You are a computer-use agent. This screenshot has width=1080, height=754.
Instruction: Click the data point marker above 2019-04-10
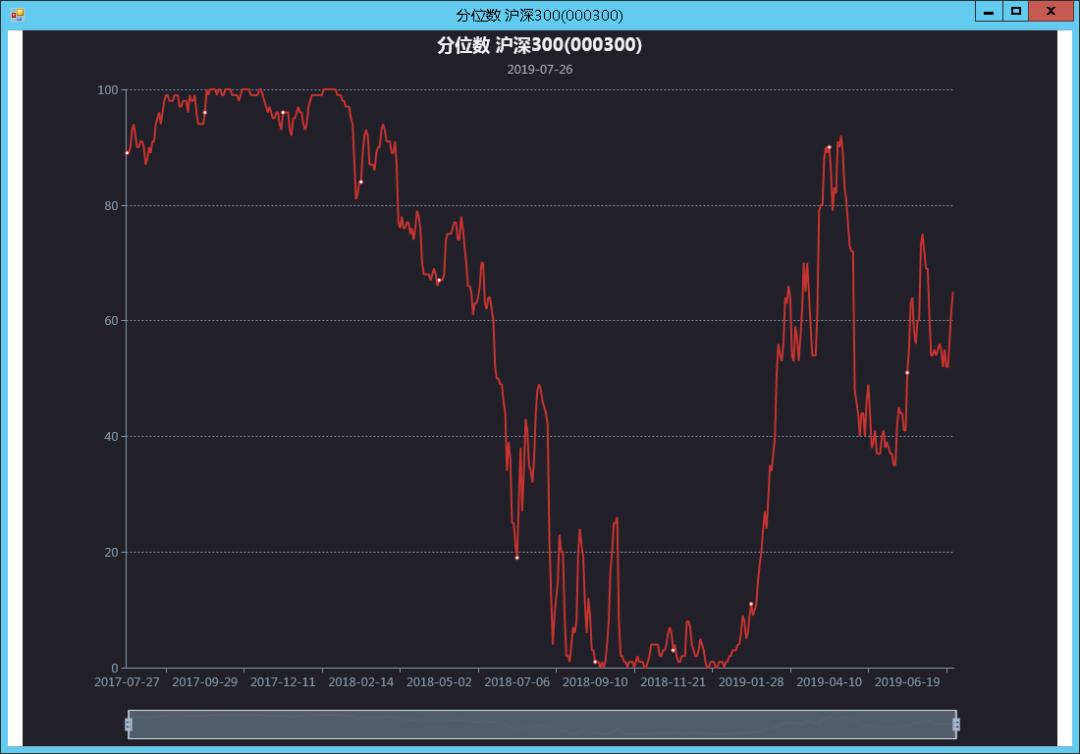tap(829, 147)
